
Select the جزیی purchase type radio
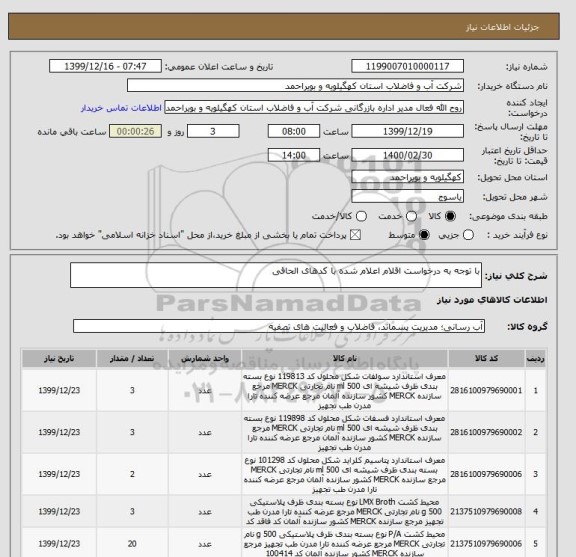tap(468, 235)
